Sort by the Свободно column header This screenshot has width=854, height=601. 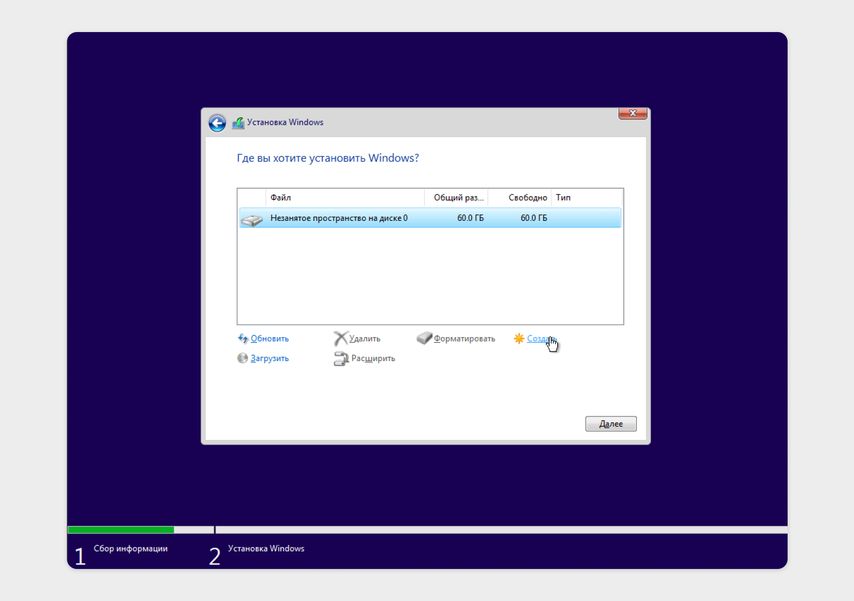point(520,197)
